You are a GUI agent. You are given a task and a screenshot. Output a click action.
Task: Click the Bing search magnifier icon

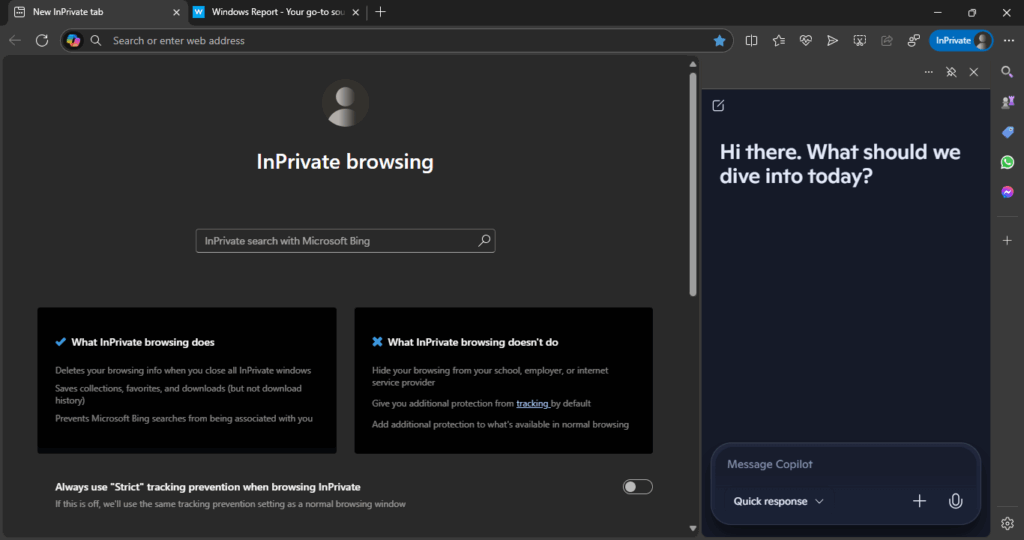click(x=484, y=241)
